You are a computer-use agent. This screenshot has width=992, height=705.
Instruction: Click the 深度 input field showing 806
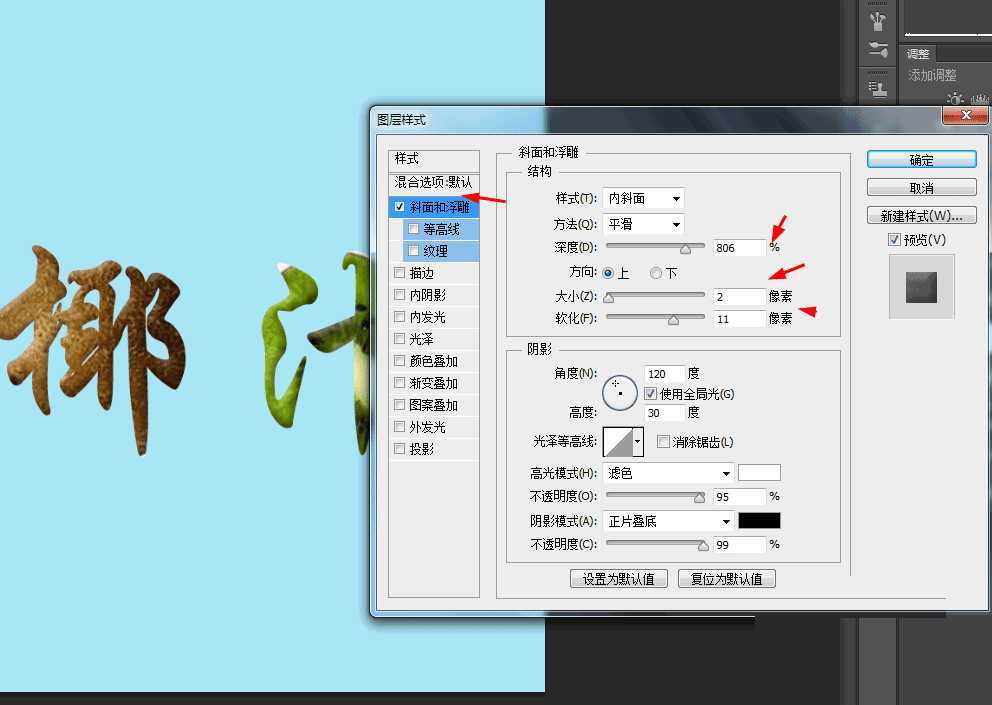tap(739, 247)
